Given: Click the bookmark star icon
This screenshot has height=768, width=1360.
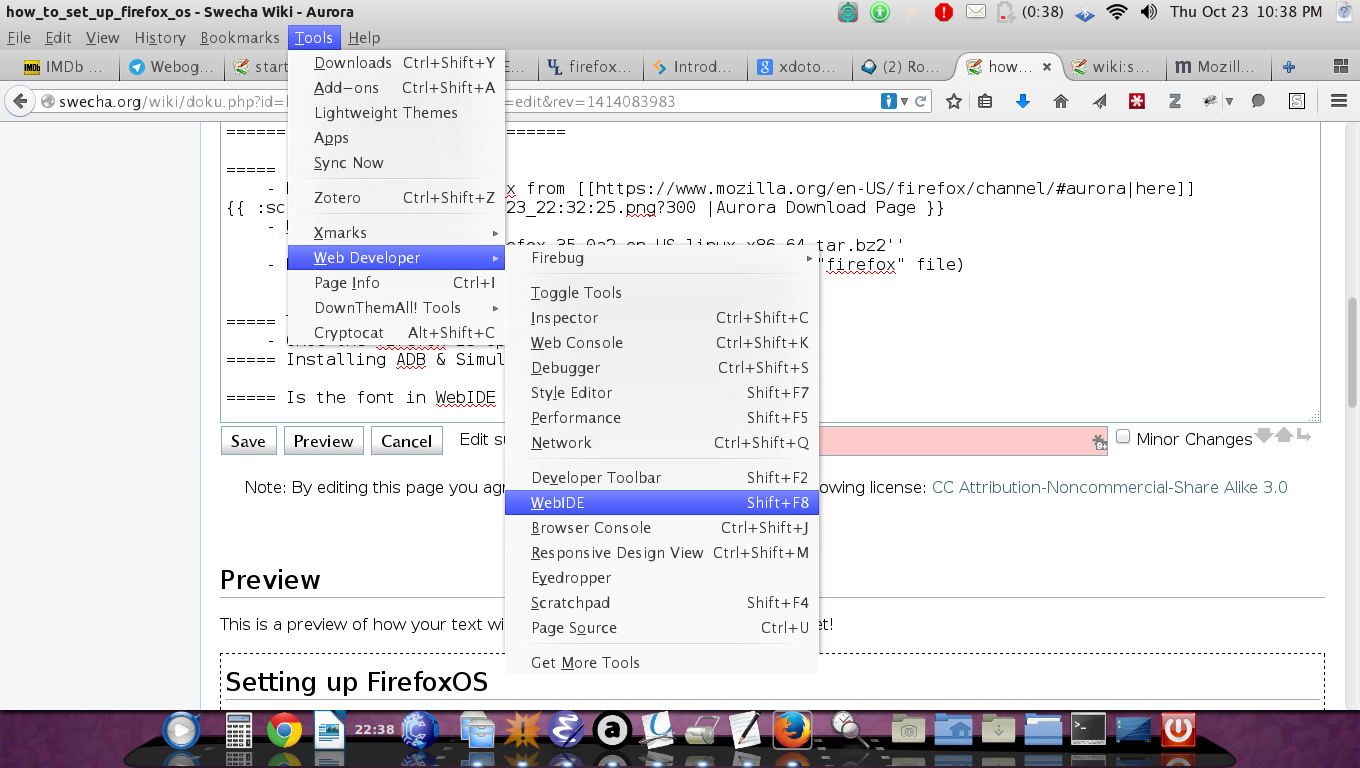Looking at the screenshot, I should [x=954, y=101].
